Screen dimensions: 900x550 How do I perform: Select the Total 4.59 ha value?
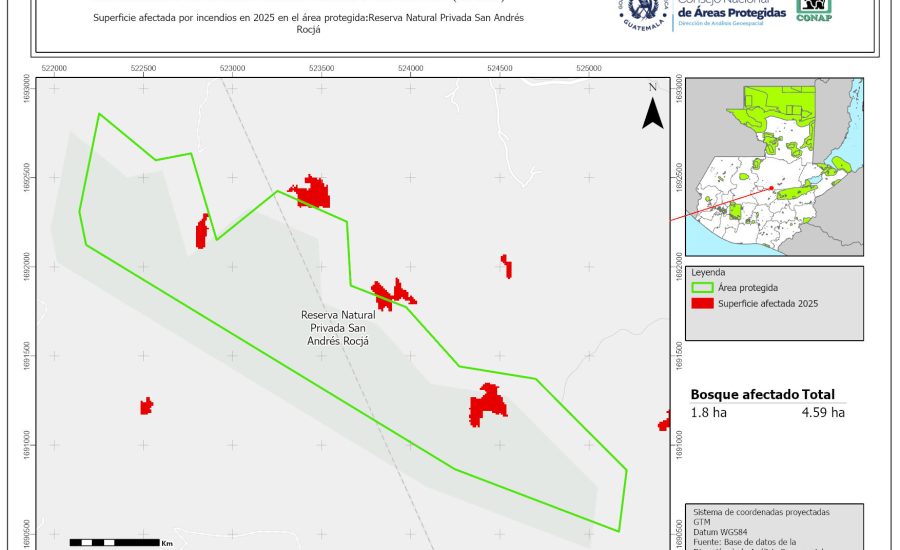[x=823, y=412]
